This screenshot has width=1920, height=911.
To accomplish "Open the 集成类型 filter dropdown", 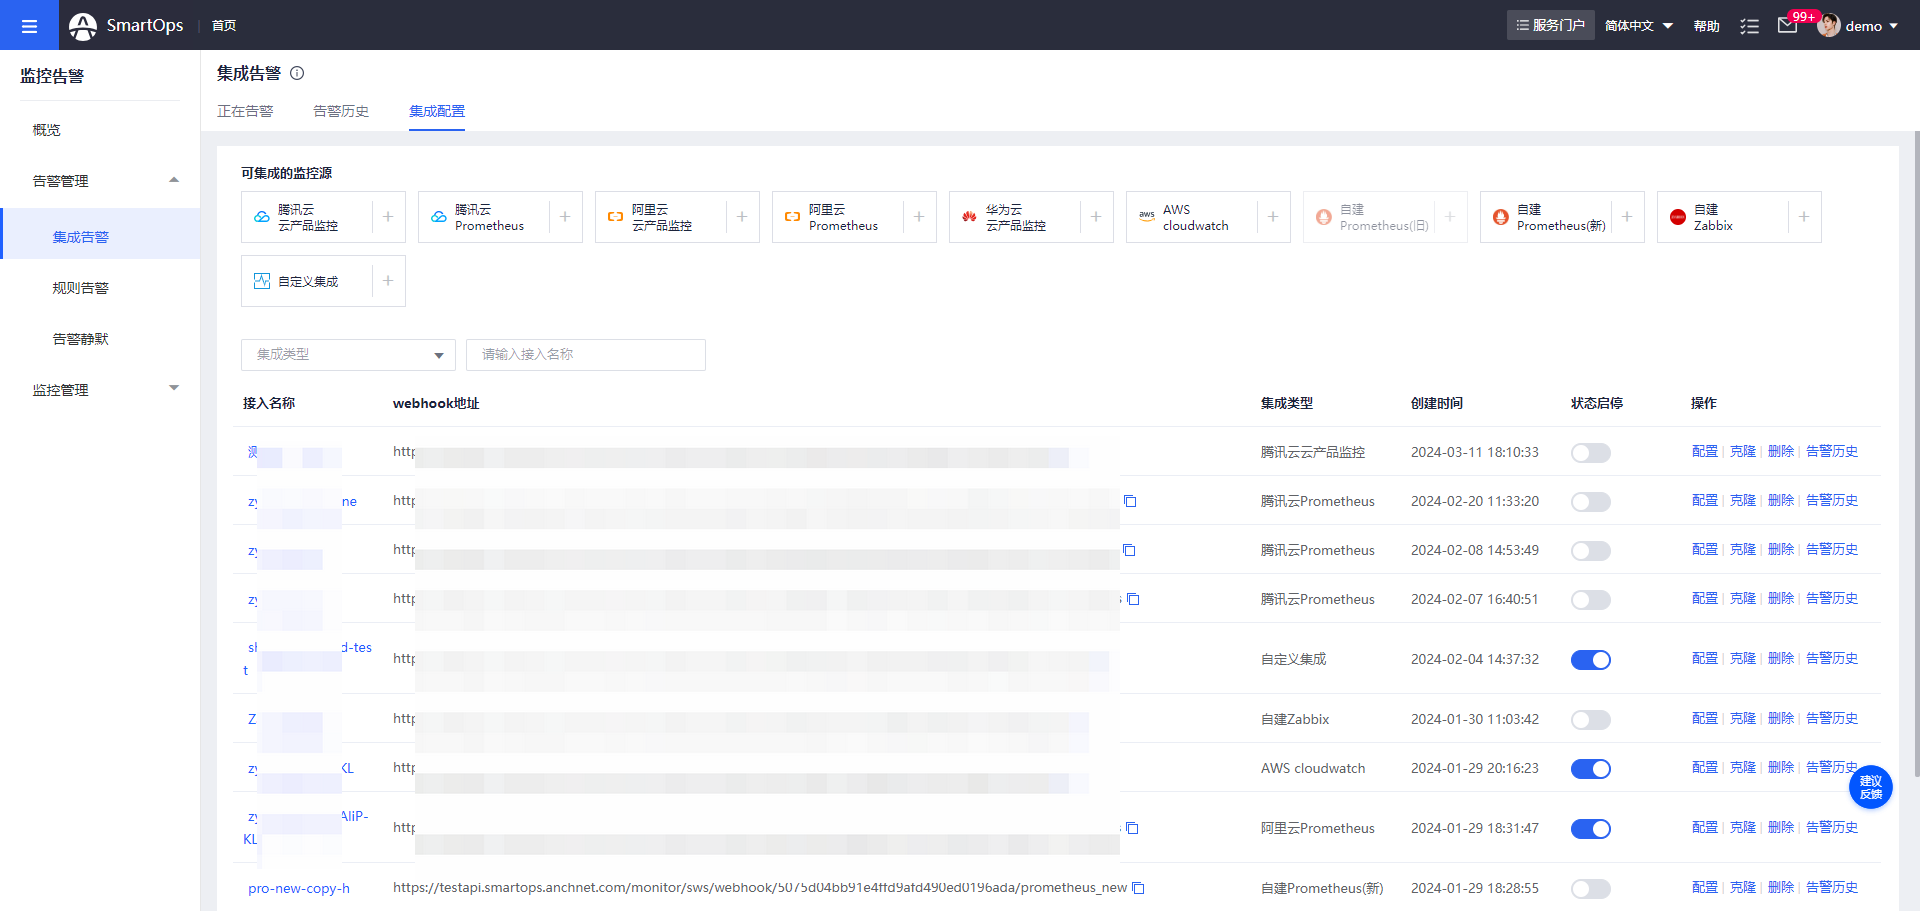I will point(348,355).
